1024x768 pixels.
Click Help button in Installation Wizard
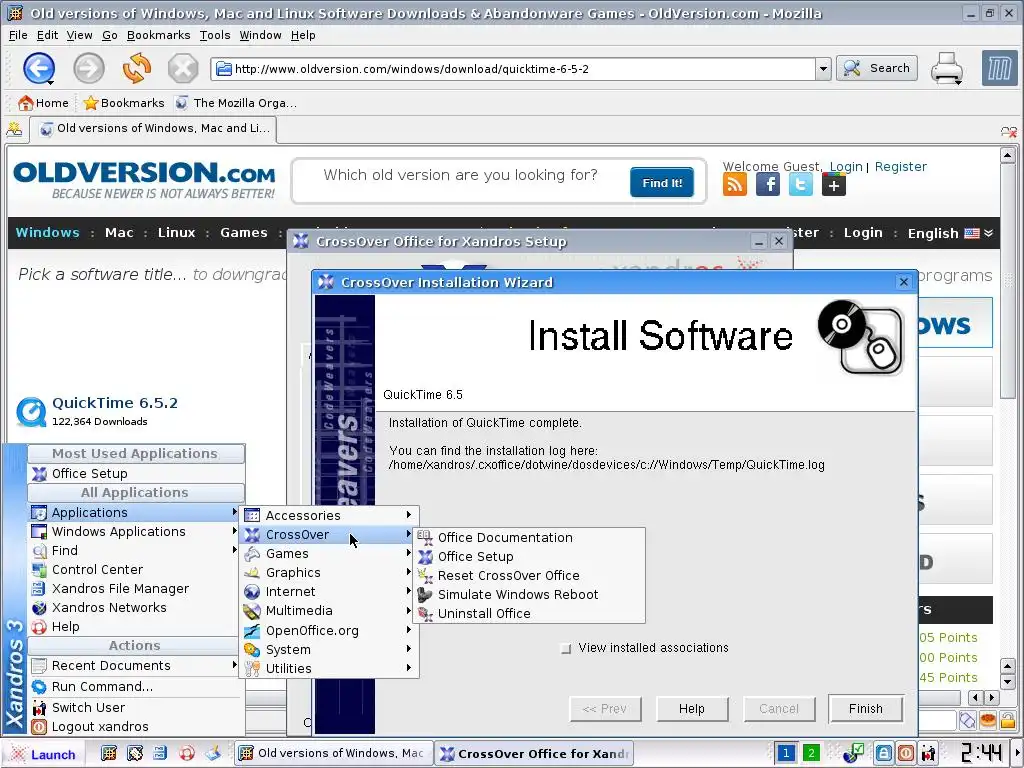point(692,709)
